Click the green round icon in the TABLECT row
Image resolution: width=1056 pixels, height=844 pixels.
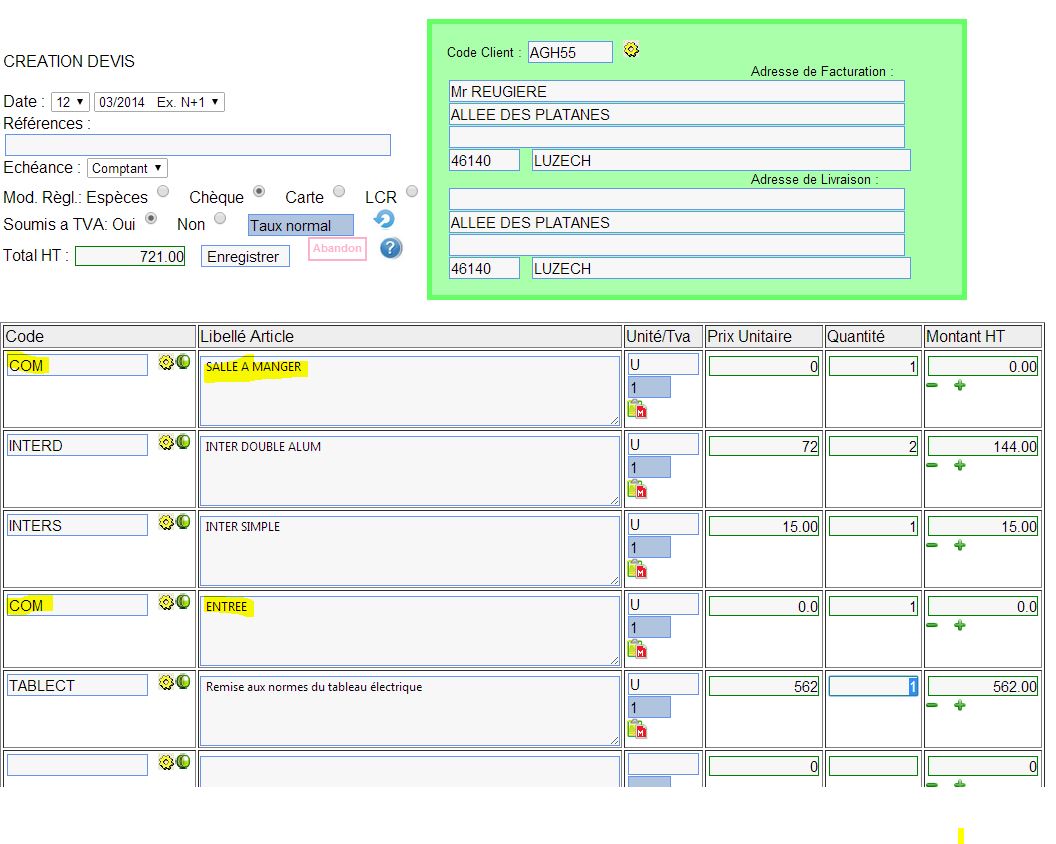(183, 682)
